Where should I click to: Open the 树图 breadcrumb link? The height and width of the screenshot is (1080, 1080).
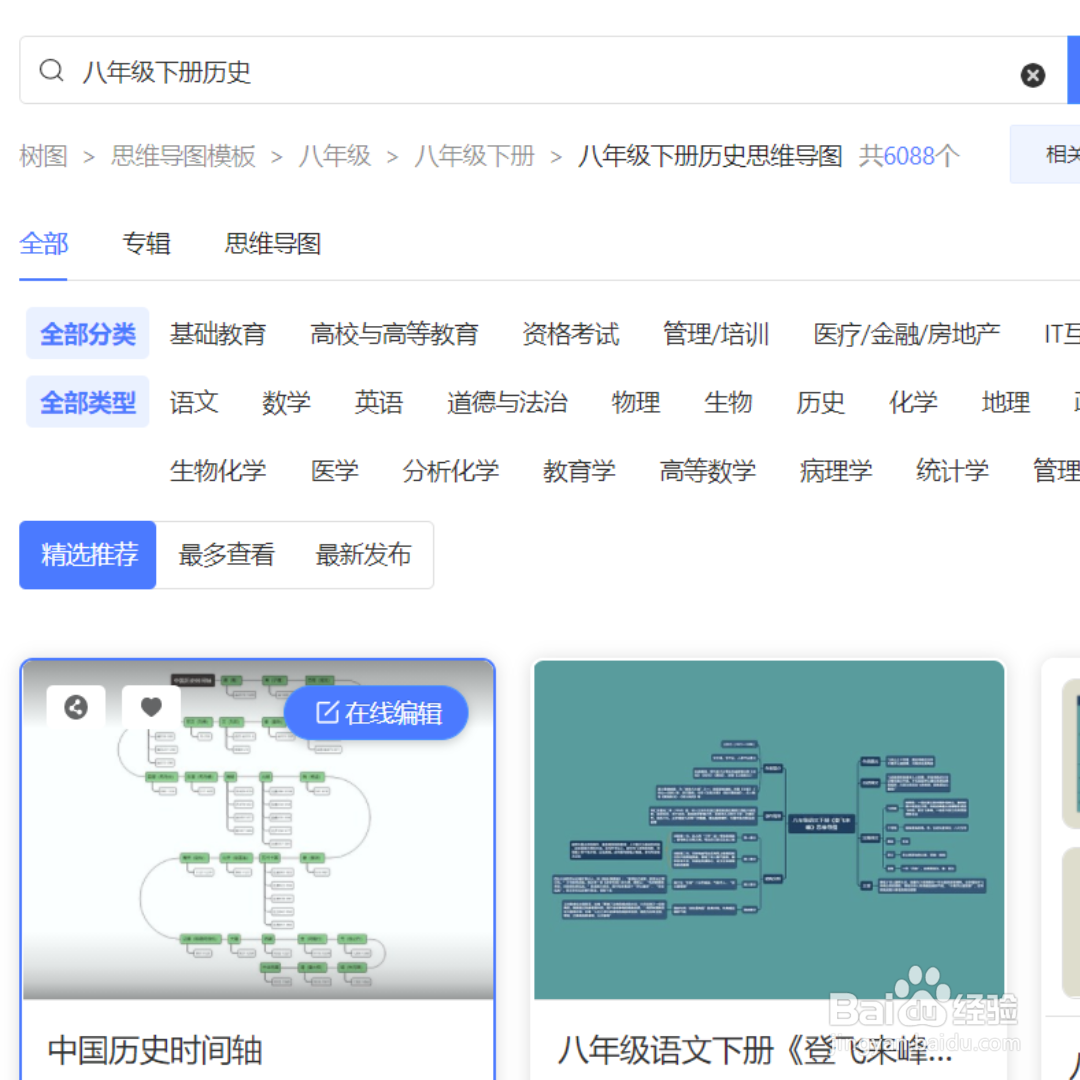43,156
